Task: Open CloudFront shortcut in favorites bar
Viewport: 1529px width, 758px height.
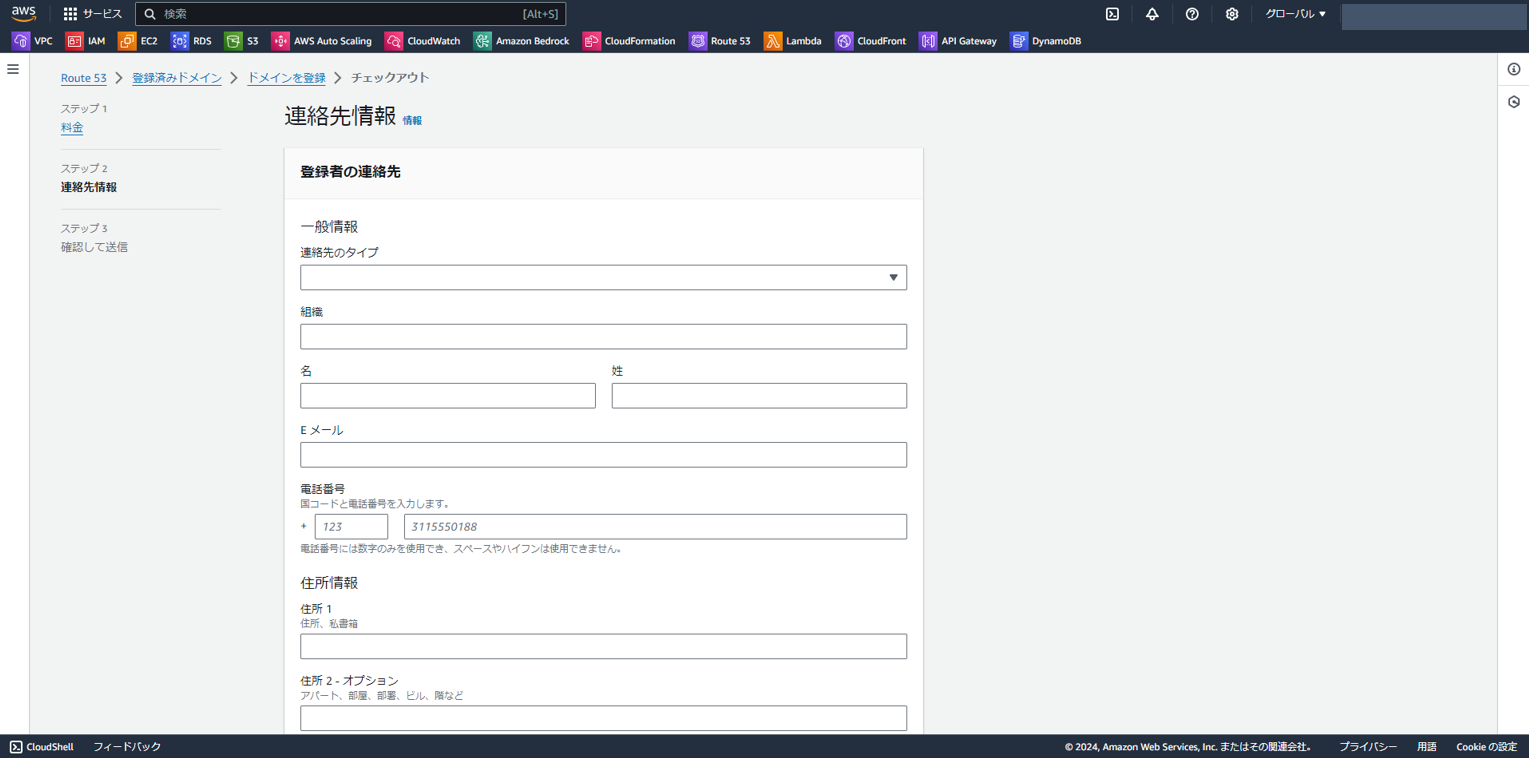Action: pos(871,41)
